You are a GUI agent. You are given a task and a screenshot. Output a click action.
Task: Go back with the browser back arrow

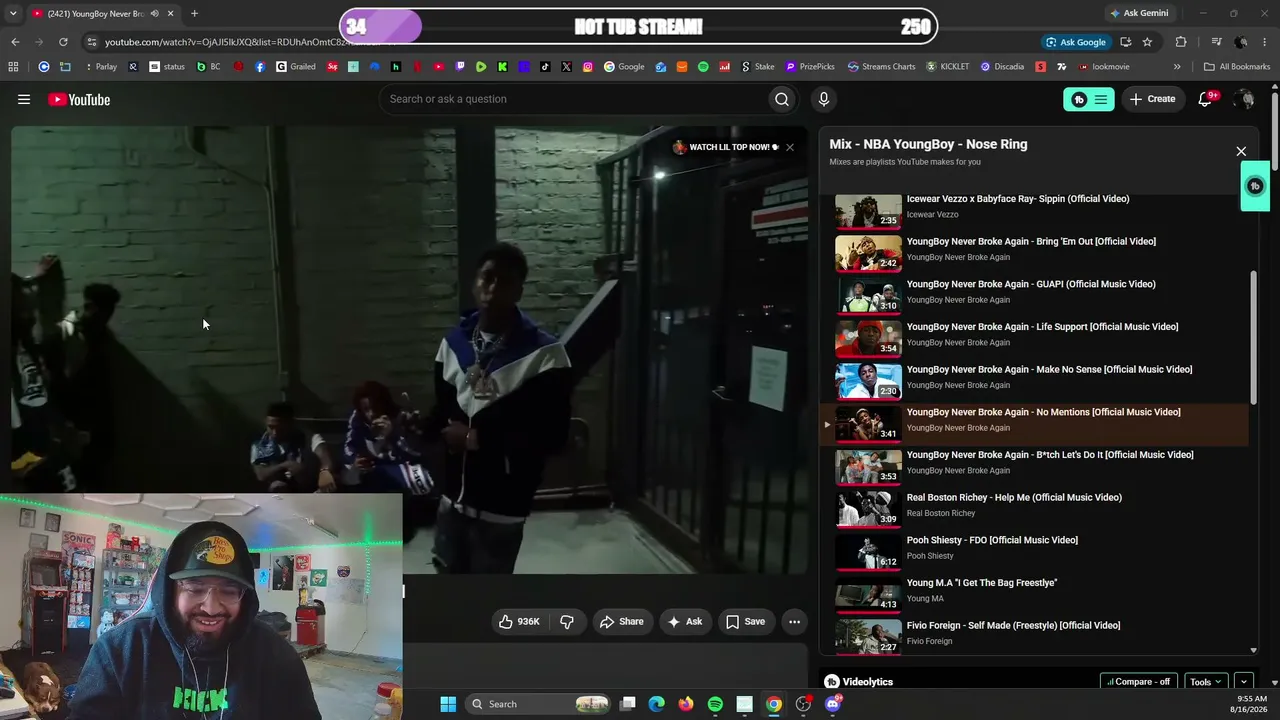[x=15, y=42]
